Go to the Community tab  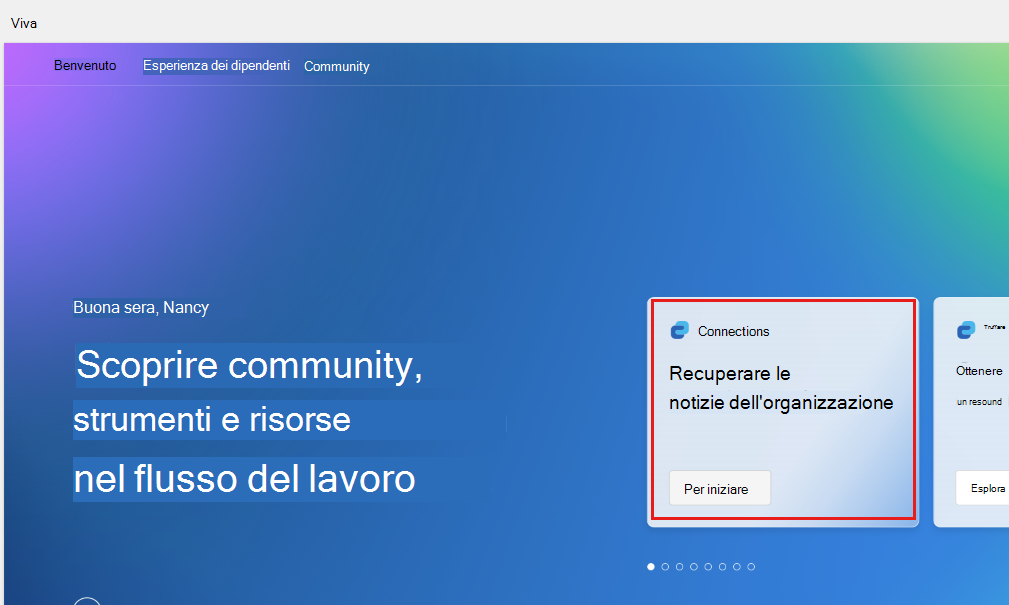click(x=337, y=66)
